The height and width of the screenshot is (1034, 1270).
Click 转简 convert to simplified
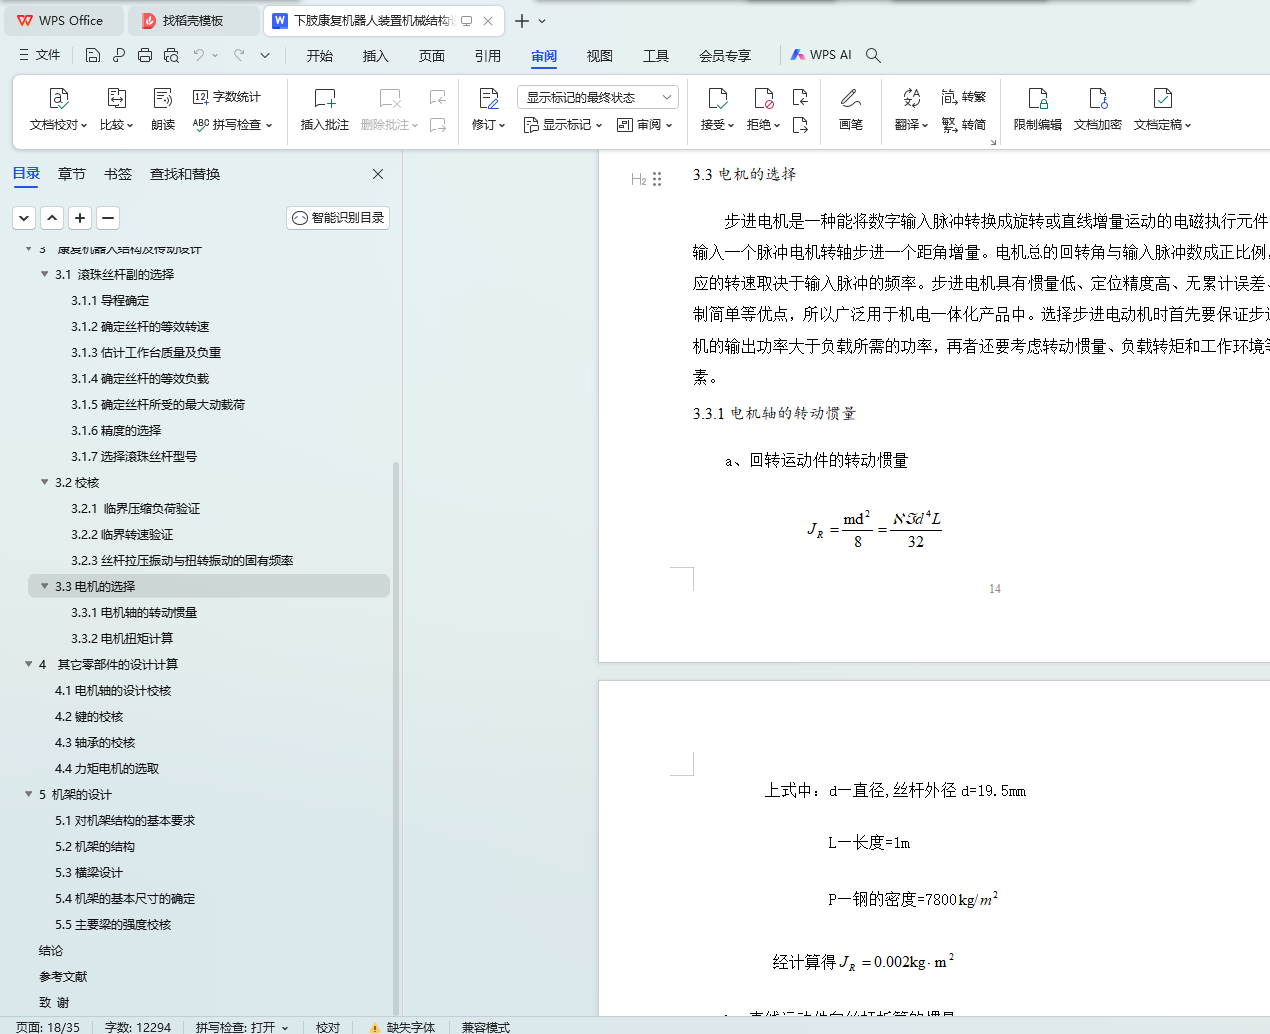964,125
